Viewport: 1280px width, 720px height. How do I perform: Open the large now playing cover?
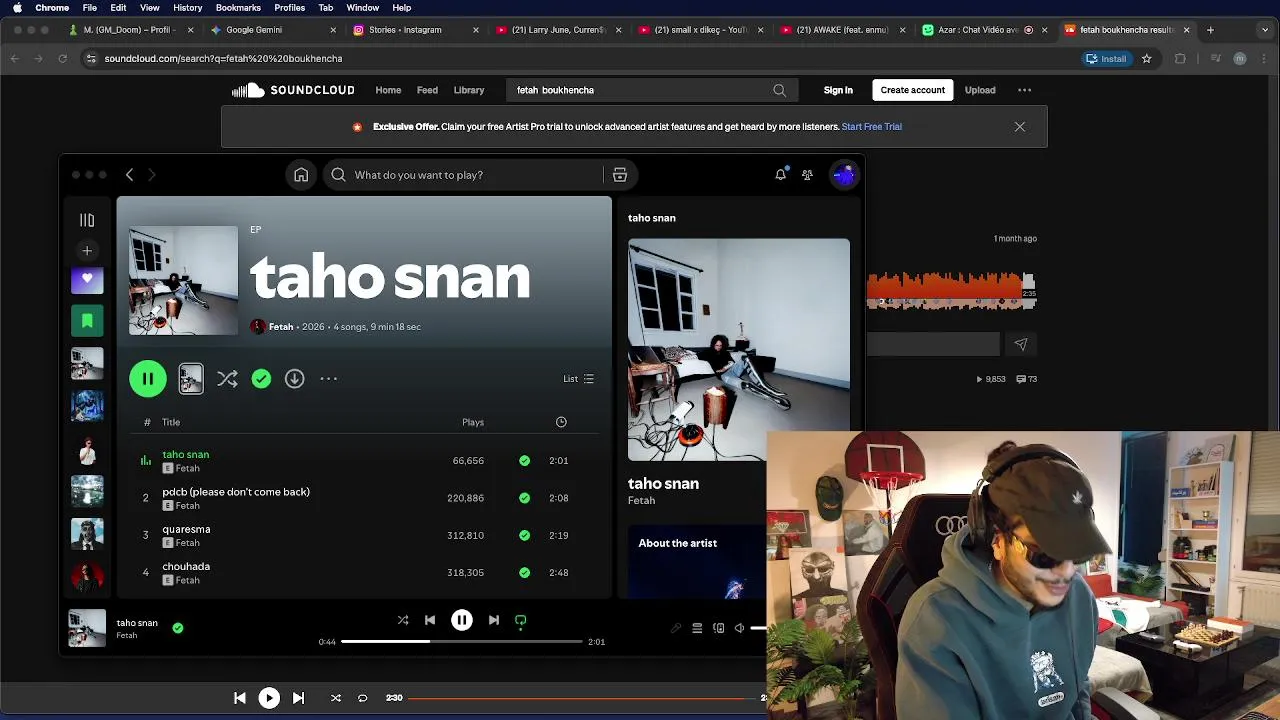(x=739, y=350)
